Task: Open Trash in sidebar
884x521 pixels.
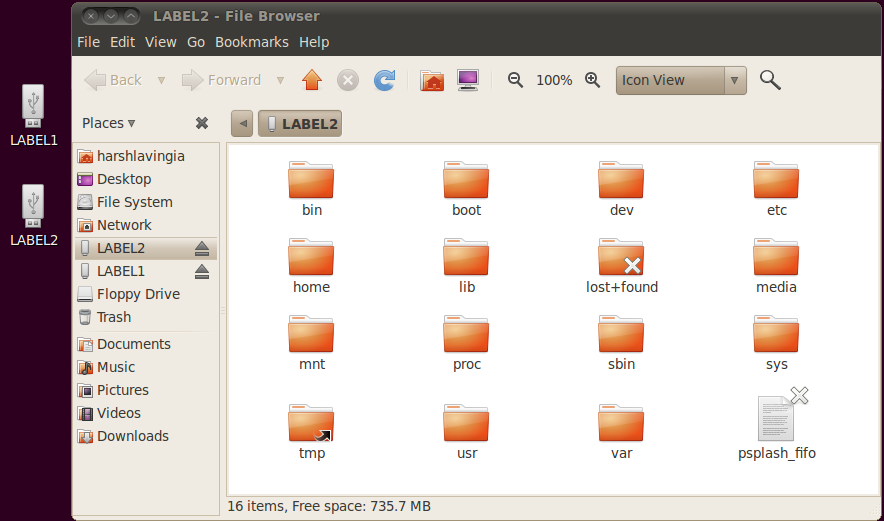Action: [147, 317]
